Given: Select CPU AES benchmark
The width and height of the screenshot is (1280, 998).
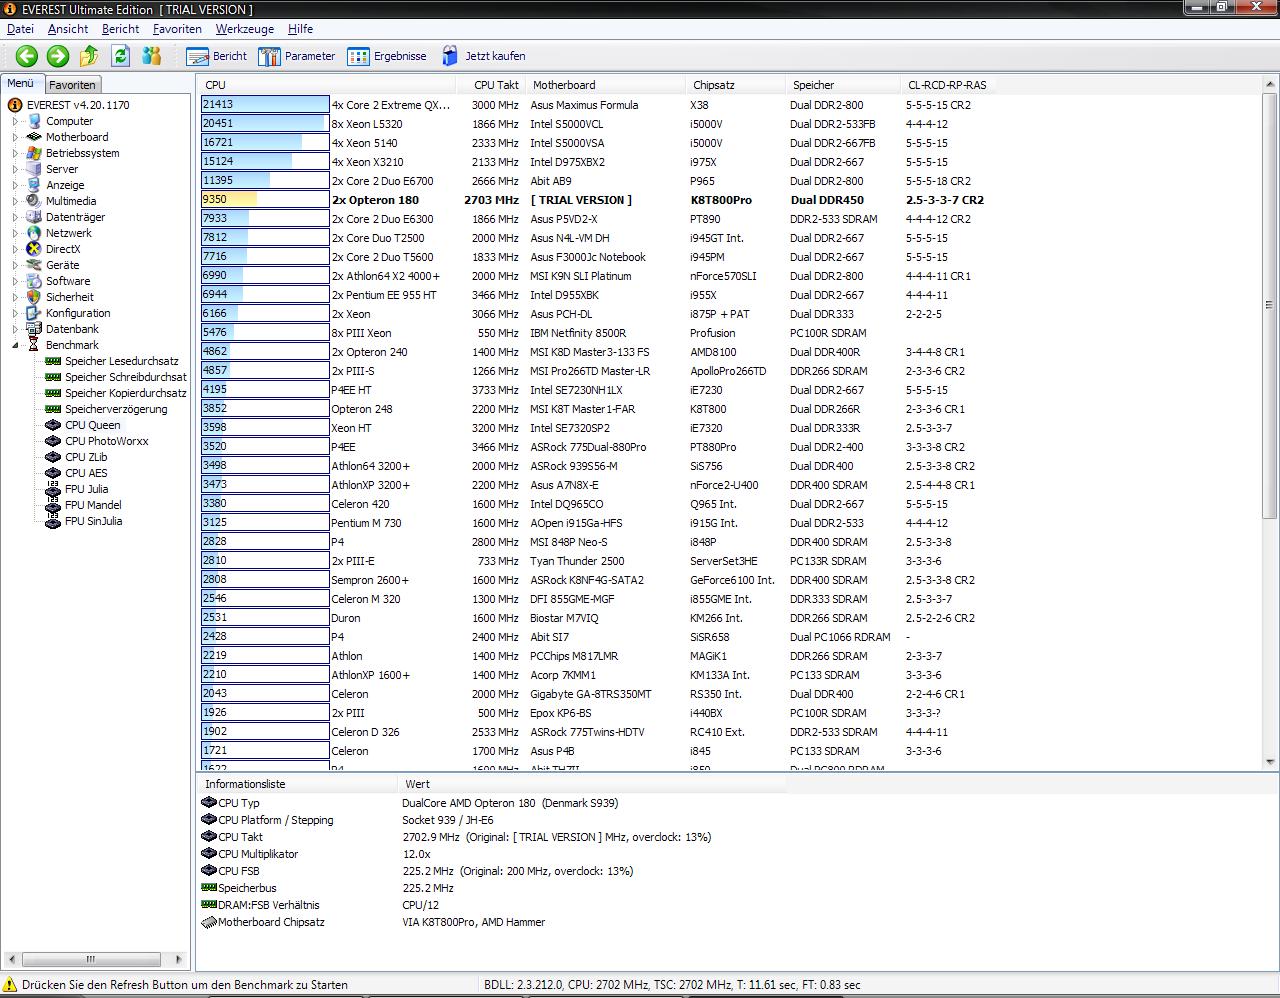Looking at the screenshot, I should [86, 473].
